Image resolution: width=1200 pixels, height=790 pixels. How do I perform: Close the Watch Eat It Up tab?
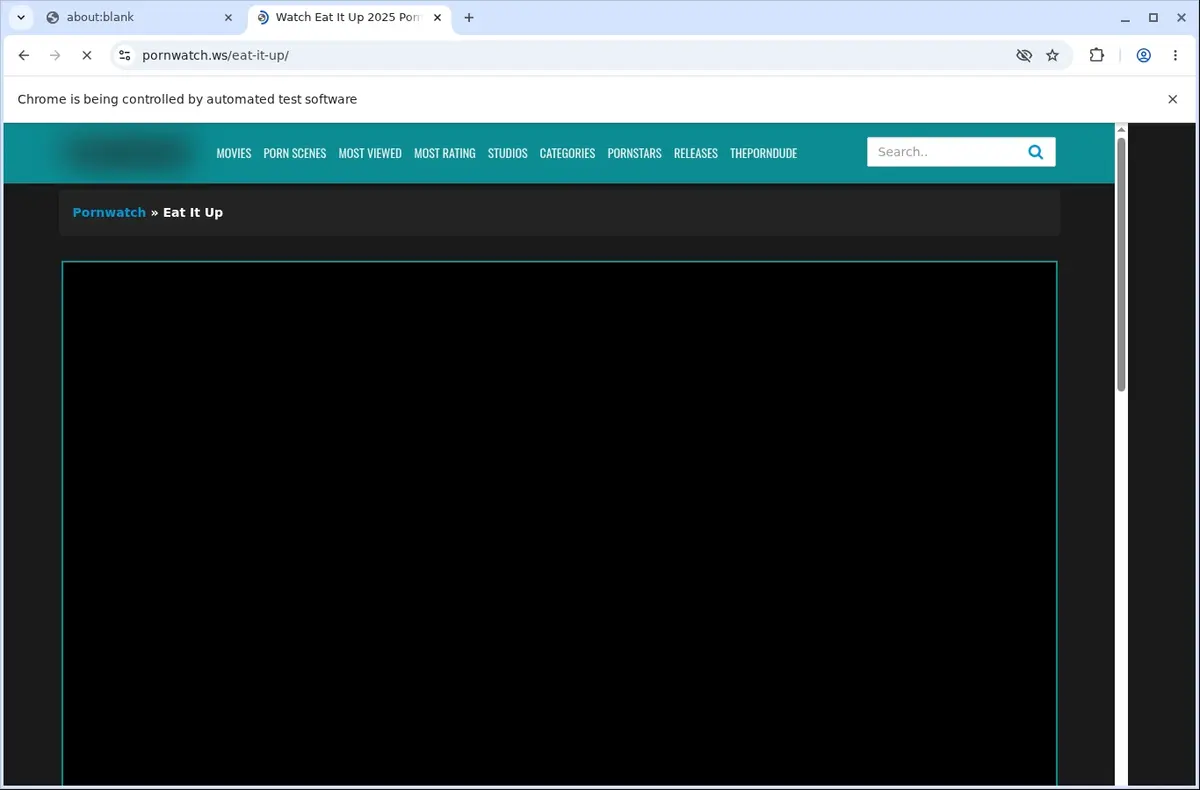(x=435, y=17)
